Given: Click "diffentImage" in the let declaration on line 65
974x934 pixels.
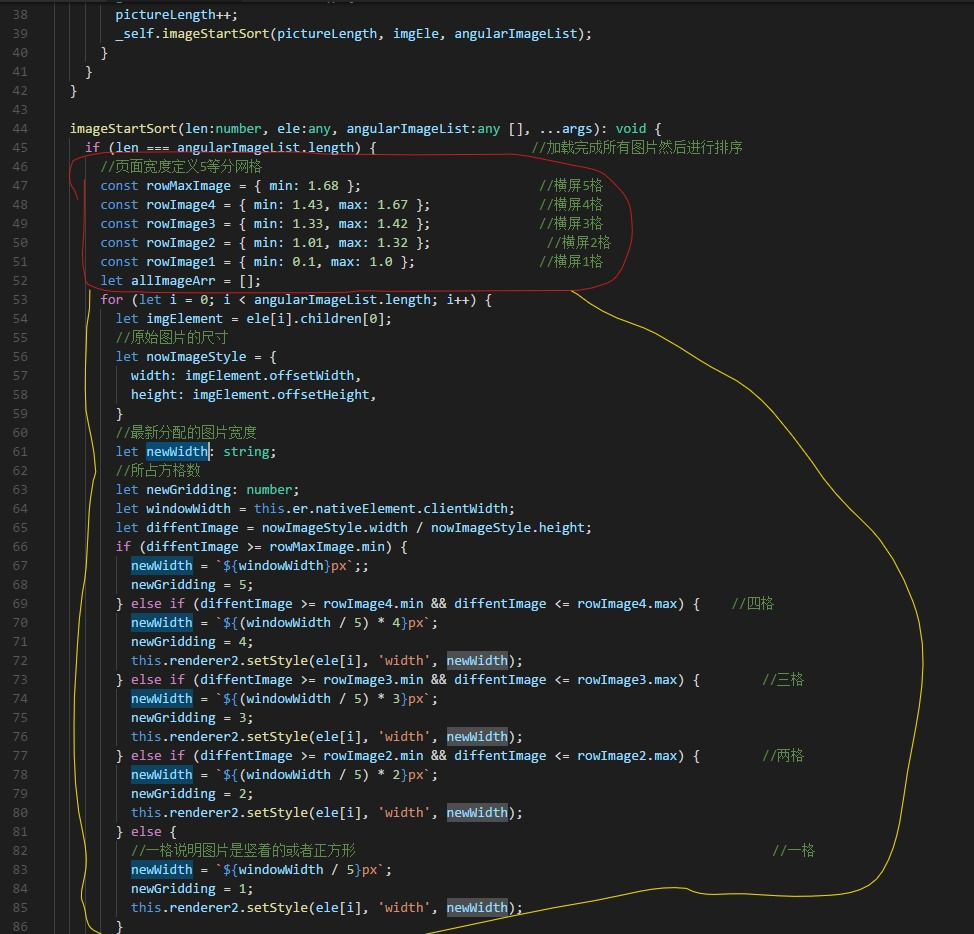Looking at the screenshot, I should (x=192, y=527).
